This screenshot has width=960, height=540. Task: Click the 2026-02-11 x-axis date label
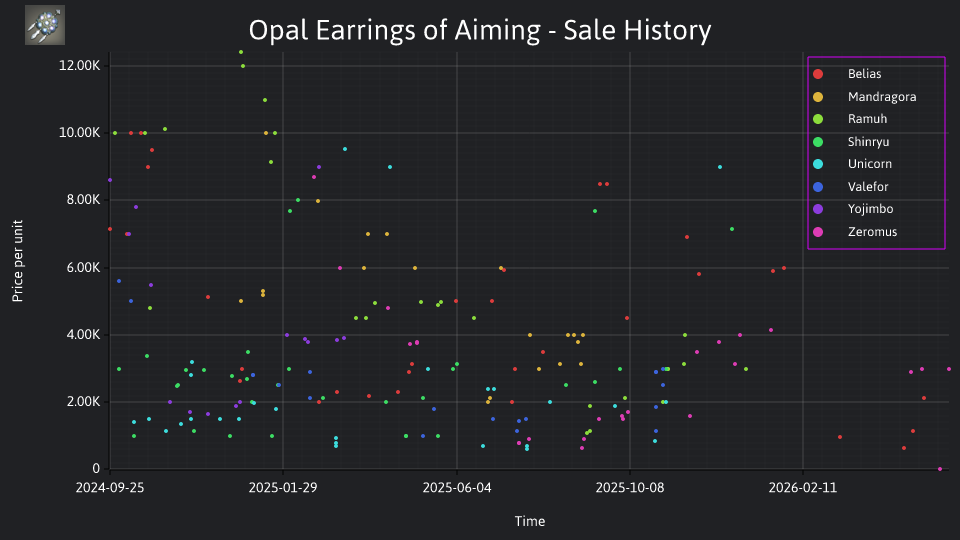pos(803,488)
